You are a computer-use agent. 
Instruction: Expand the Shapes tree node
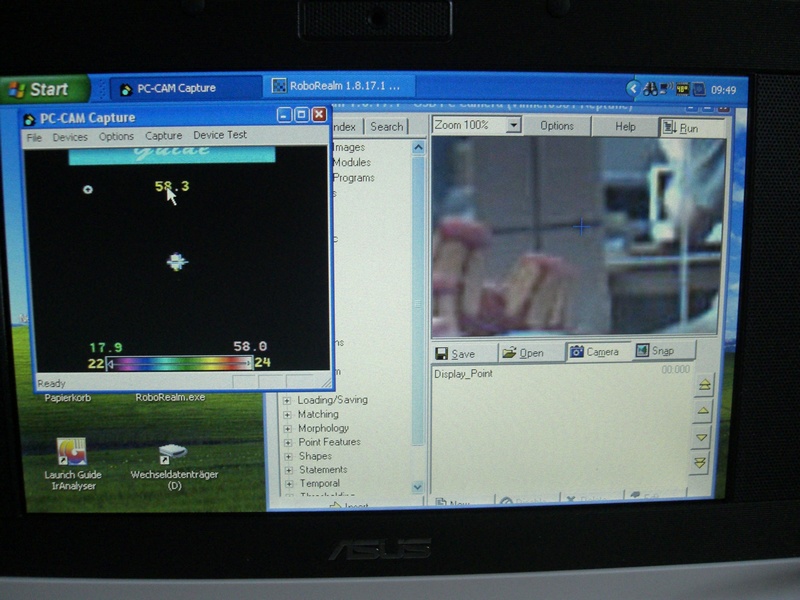click(x=288, y=456)
